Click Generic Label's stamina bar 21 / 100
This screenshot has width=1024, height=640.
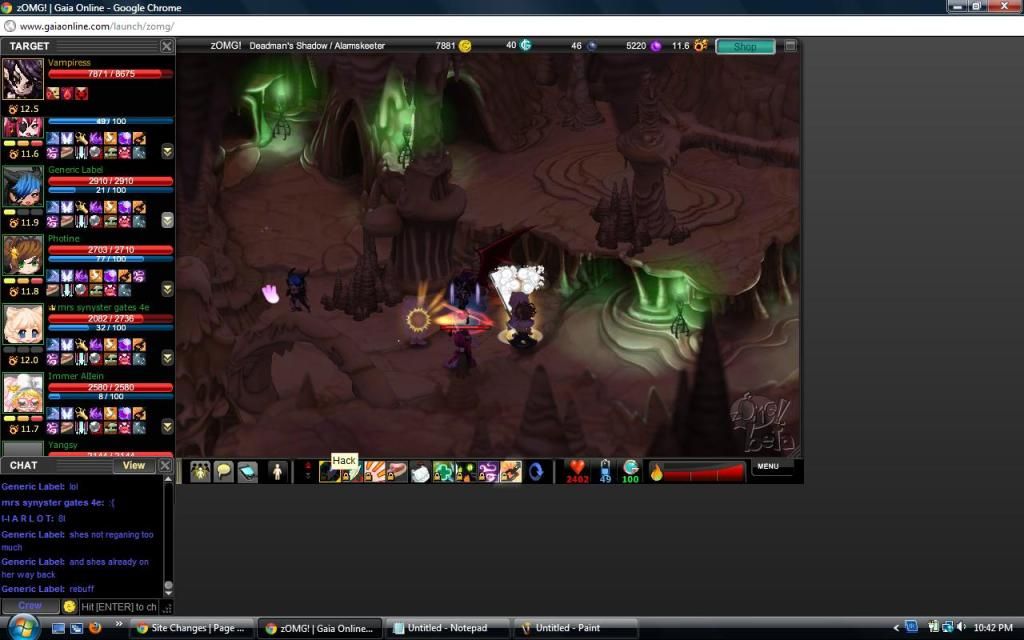pyautogui.click(x=110, y=190)
